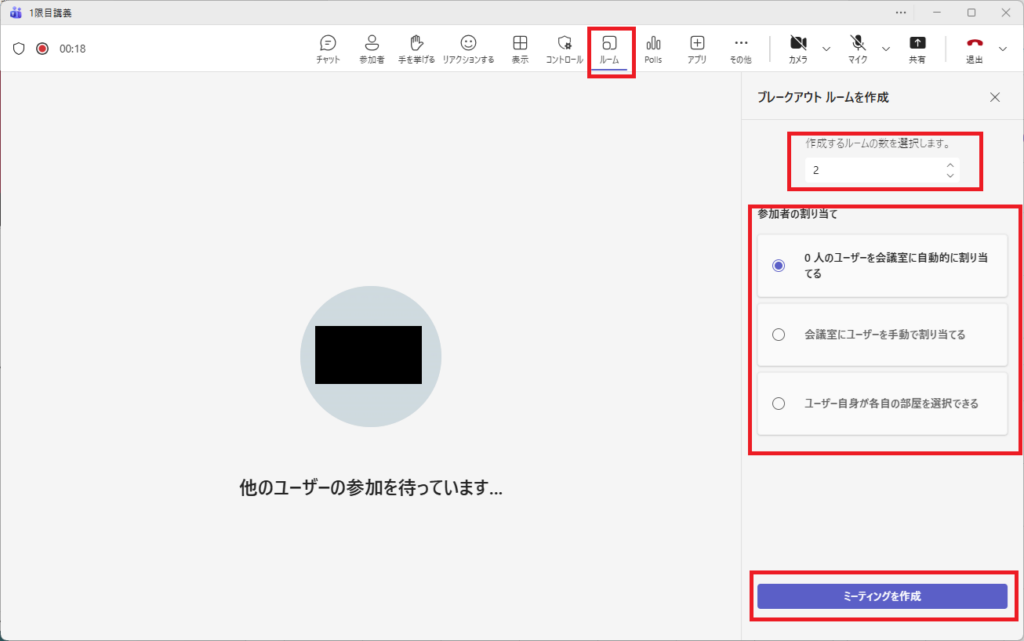
Task: Open the その他 more options menu
Action: coord(741,48)
